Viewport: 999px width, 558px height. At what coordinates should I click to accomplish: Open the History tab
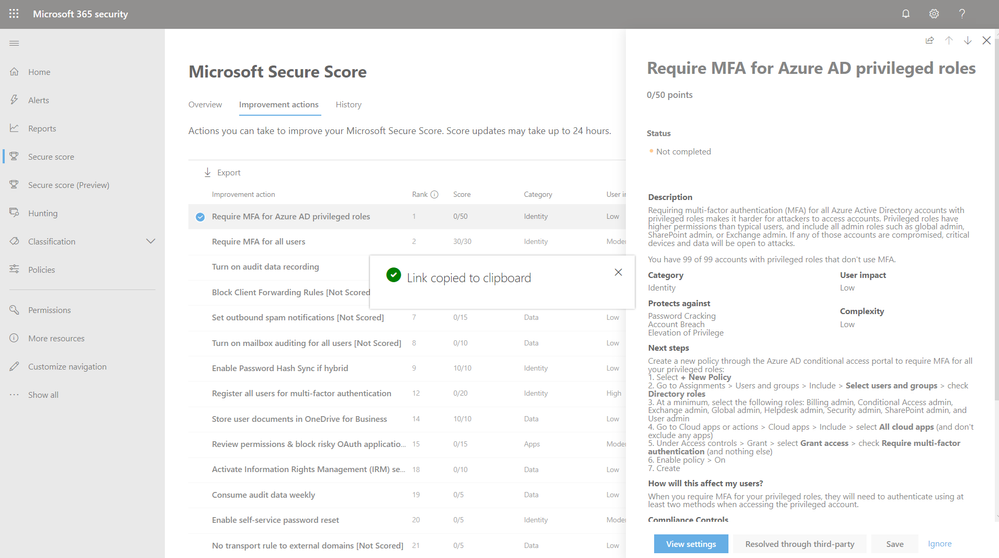point(349,104)
